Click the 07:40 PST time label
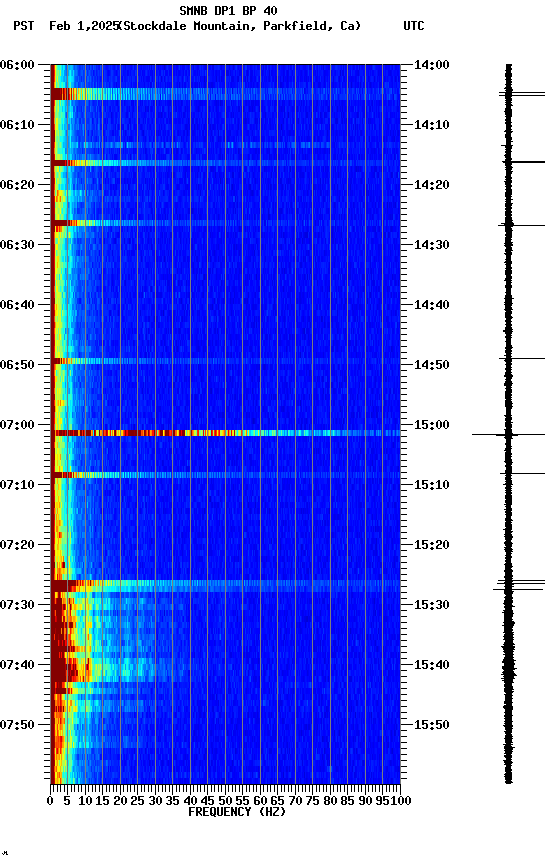Image resolution: width=552 pixels, height=864 pixels. pyautogui.click(x=17, y=666)
